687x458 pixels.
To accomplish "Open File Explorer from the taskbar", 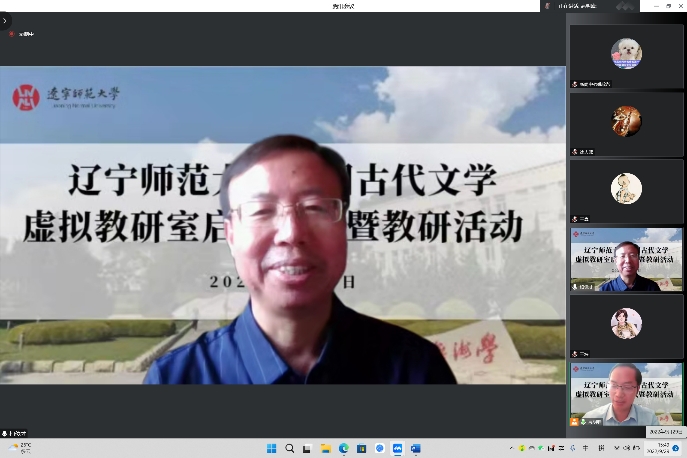I will [x=325, y=449].
